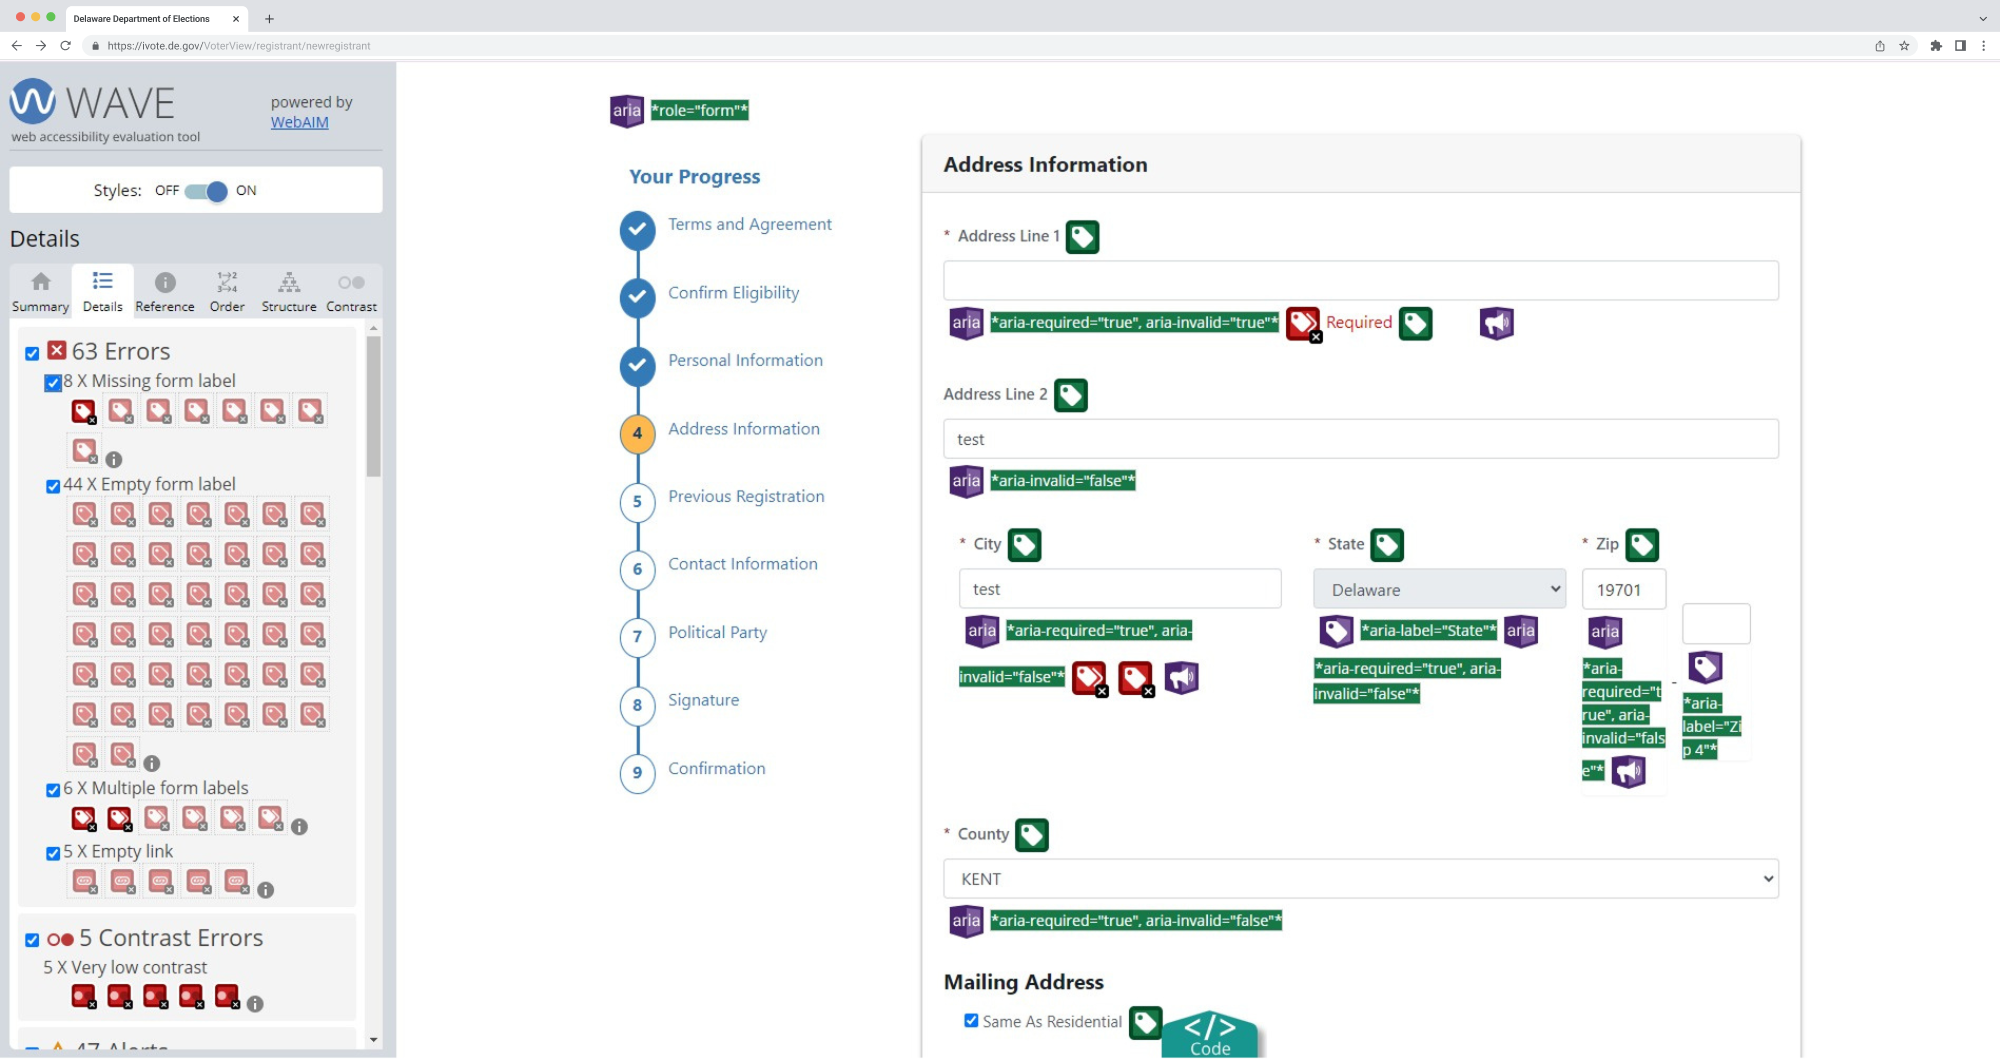The height and width of the screenshot is (1060, 2000).
Task: Go to Personal Information progress step
Action: [745, 360]
